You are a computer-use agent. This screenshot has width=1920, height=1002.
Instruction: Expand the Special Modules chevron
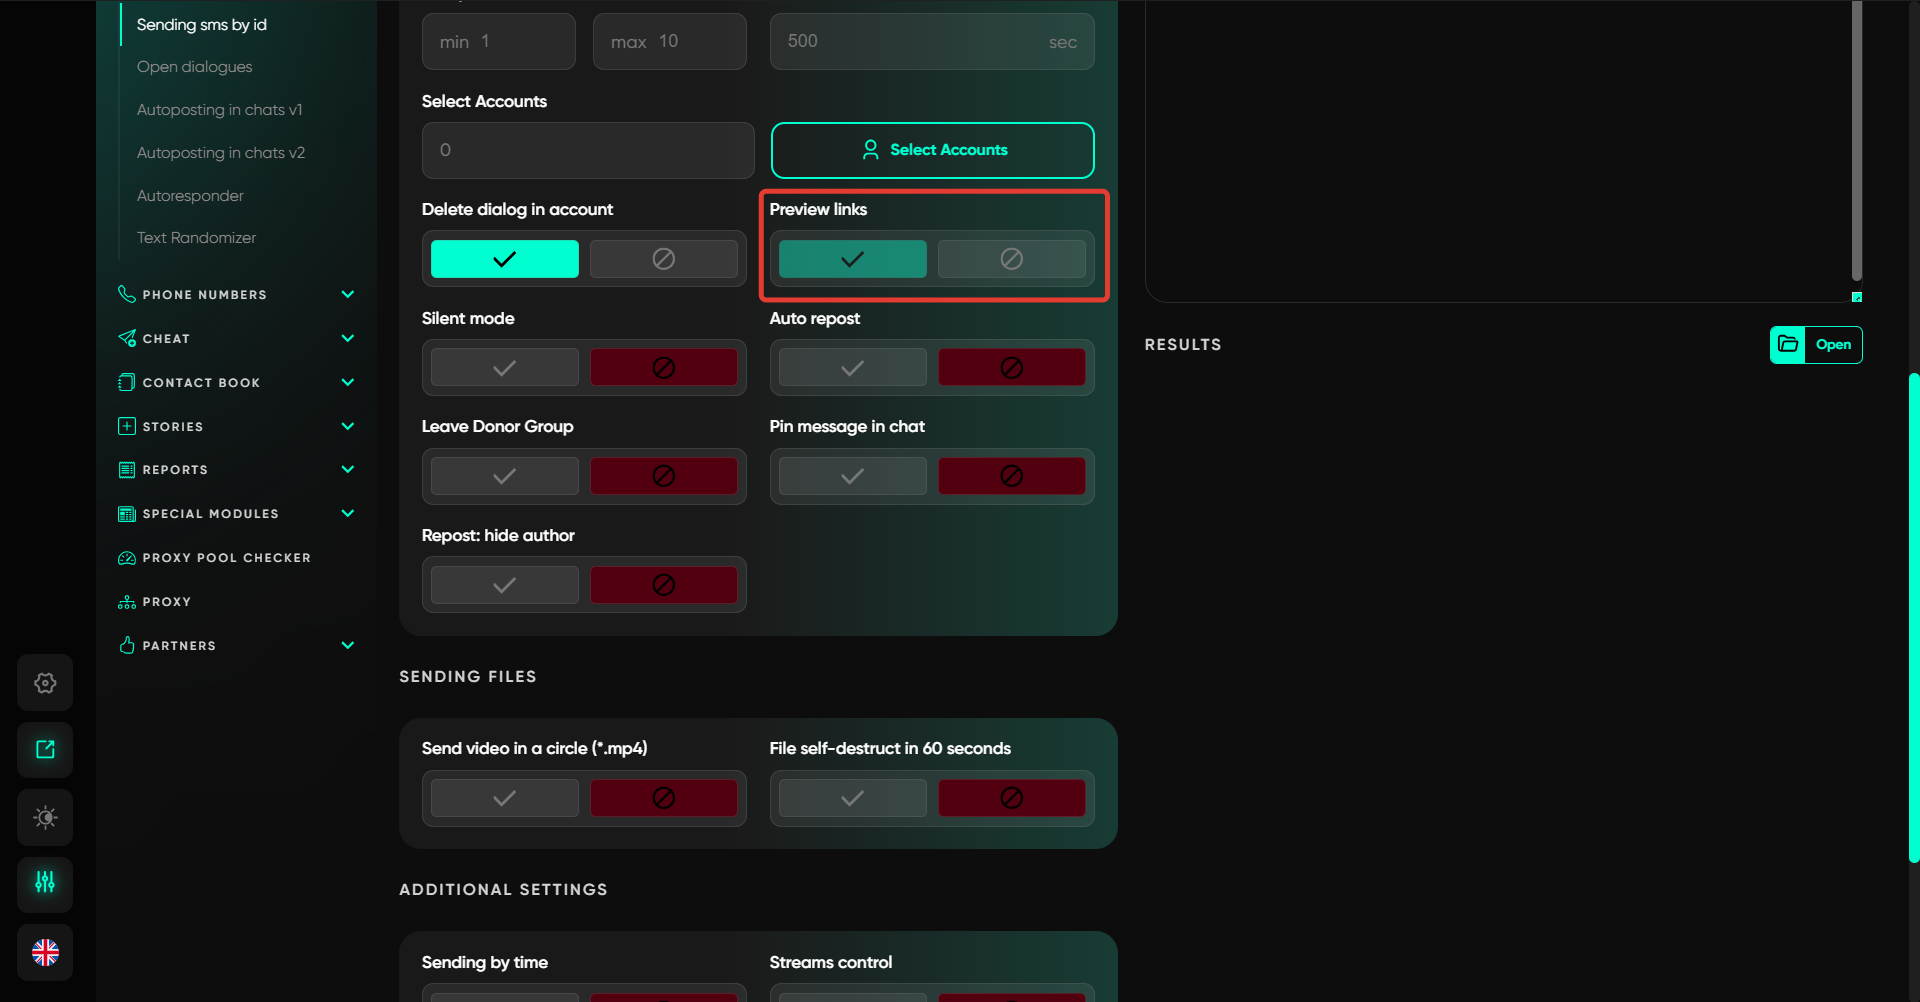coord(348,513)
